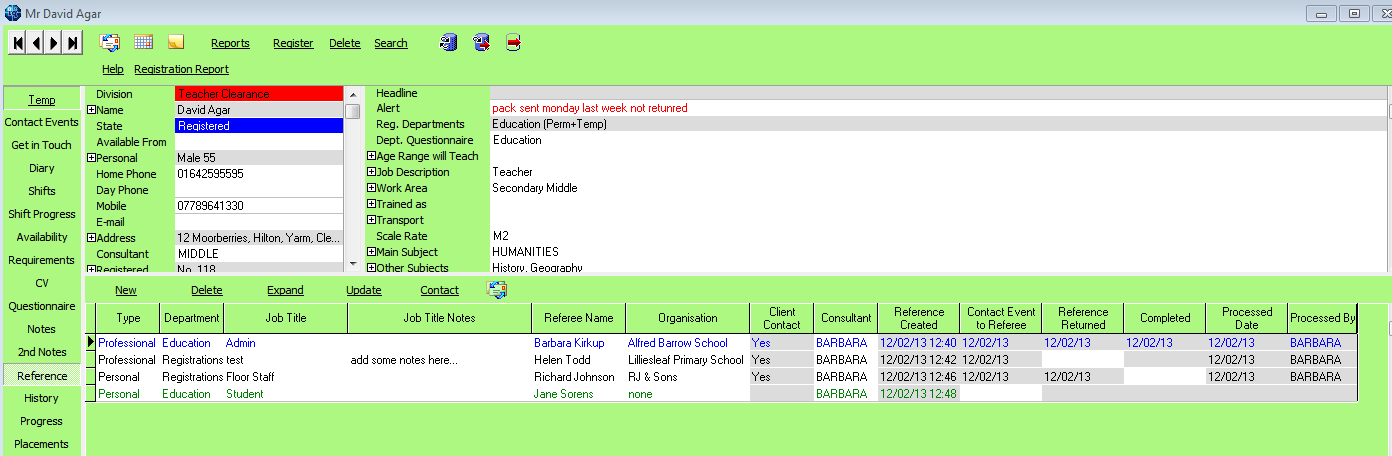Expand the Address field
Image resolution: width=1392 pixels, height=456 pixels.
(91, 238)
